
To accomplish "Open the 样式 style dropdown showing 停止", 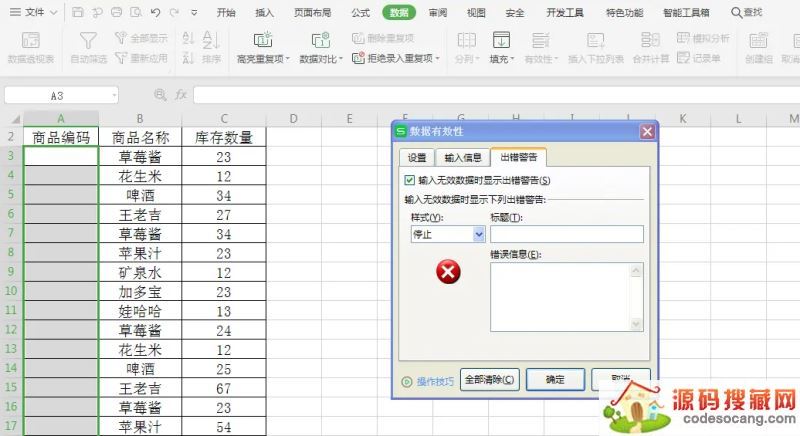I will (478, 234).
